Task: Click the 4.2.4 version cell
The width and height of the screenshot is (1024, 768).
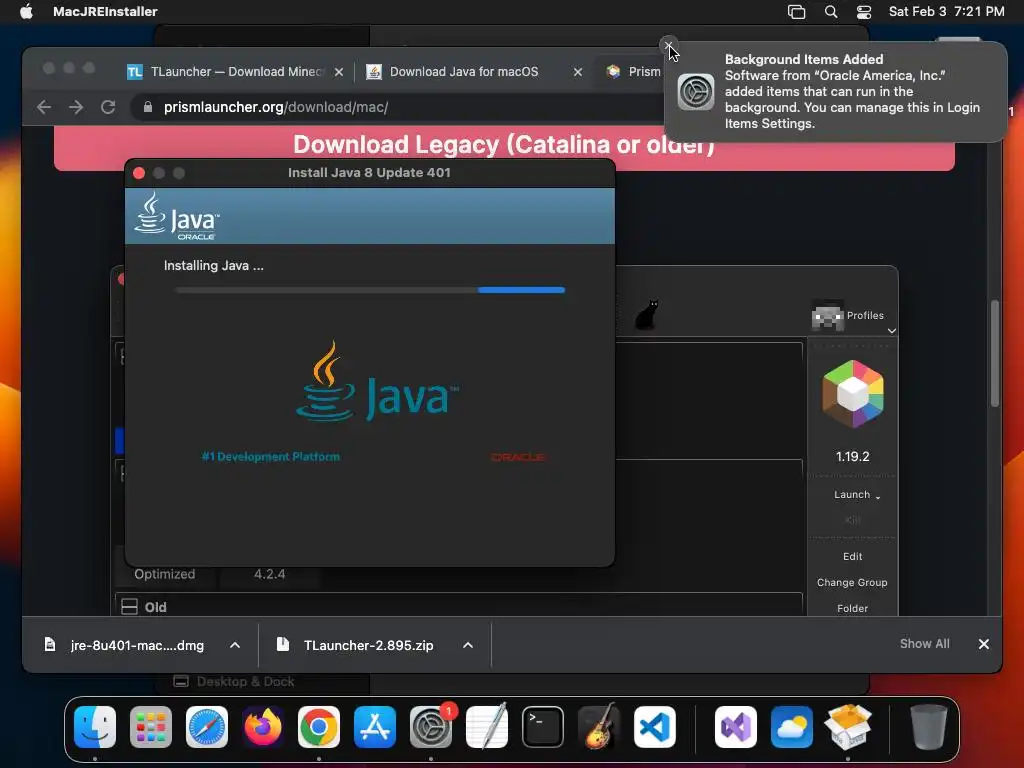Action: point(270,574)
